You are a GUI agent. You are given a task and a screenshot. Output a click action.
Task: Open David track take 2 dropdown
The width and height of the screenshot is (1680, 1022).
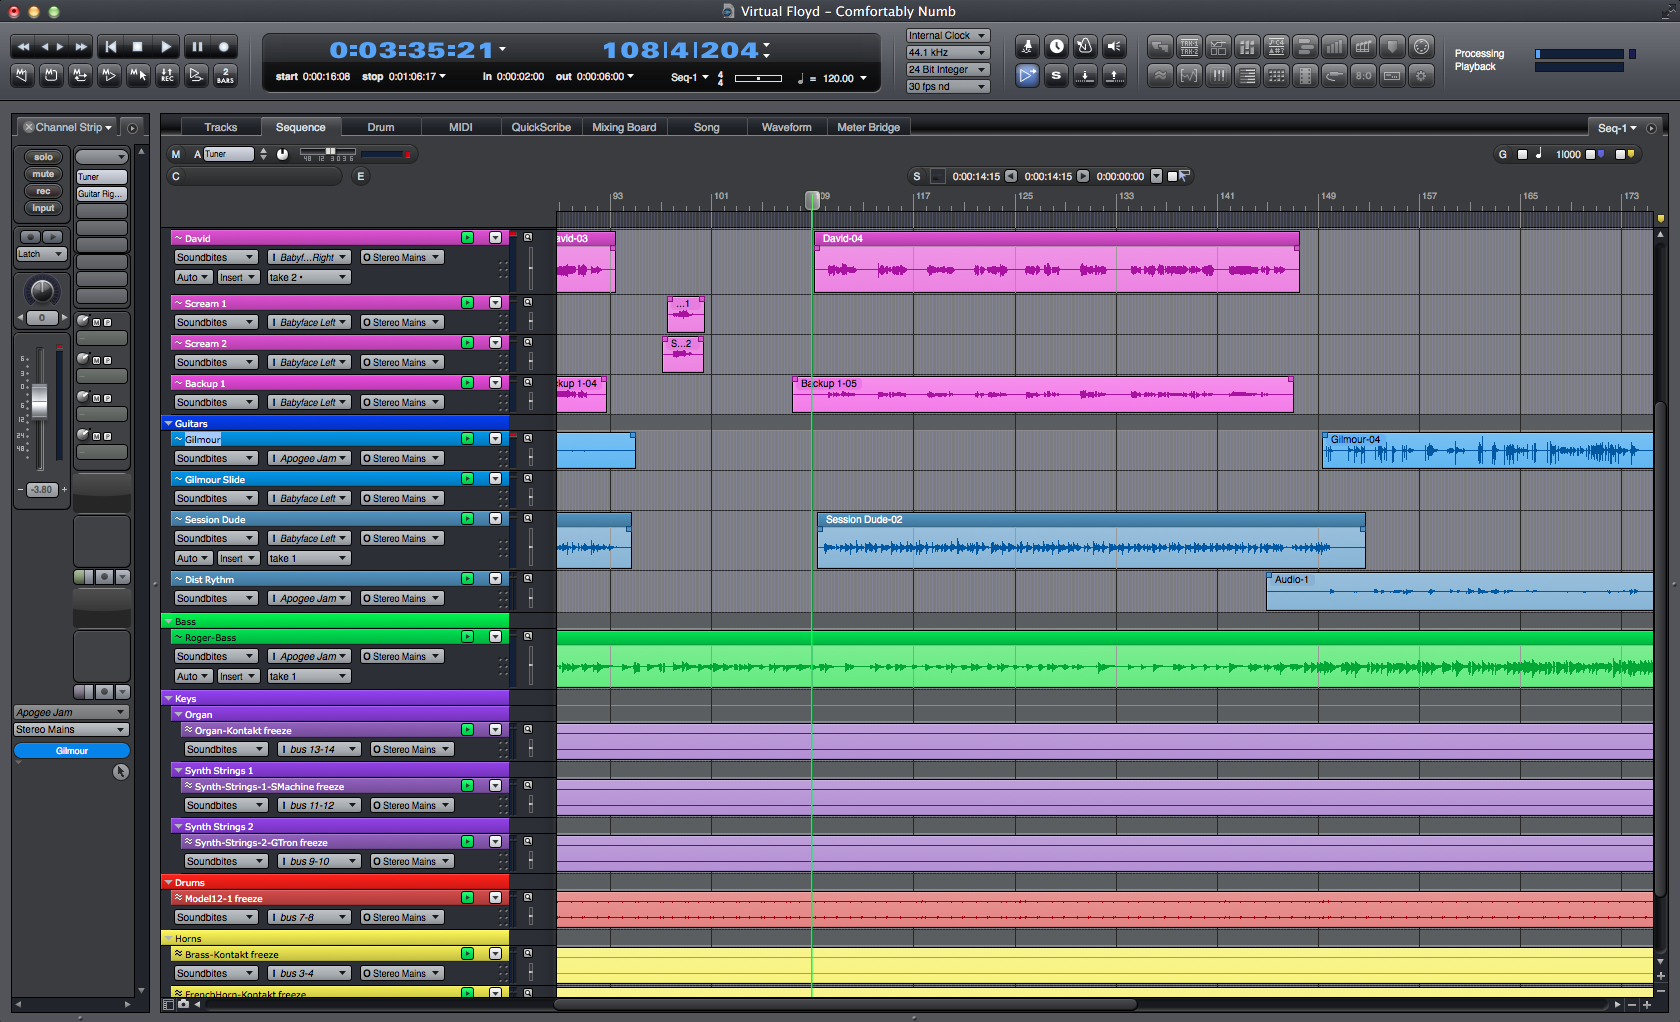[x=308, y=277]
